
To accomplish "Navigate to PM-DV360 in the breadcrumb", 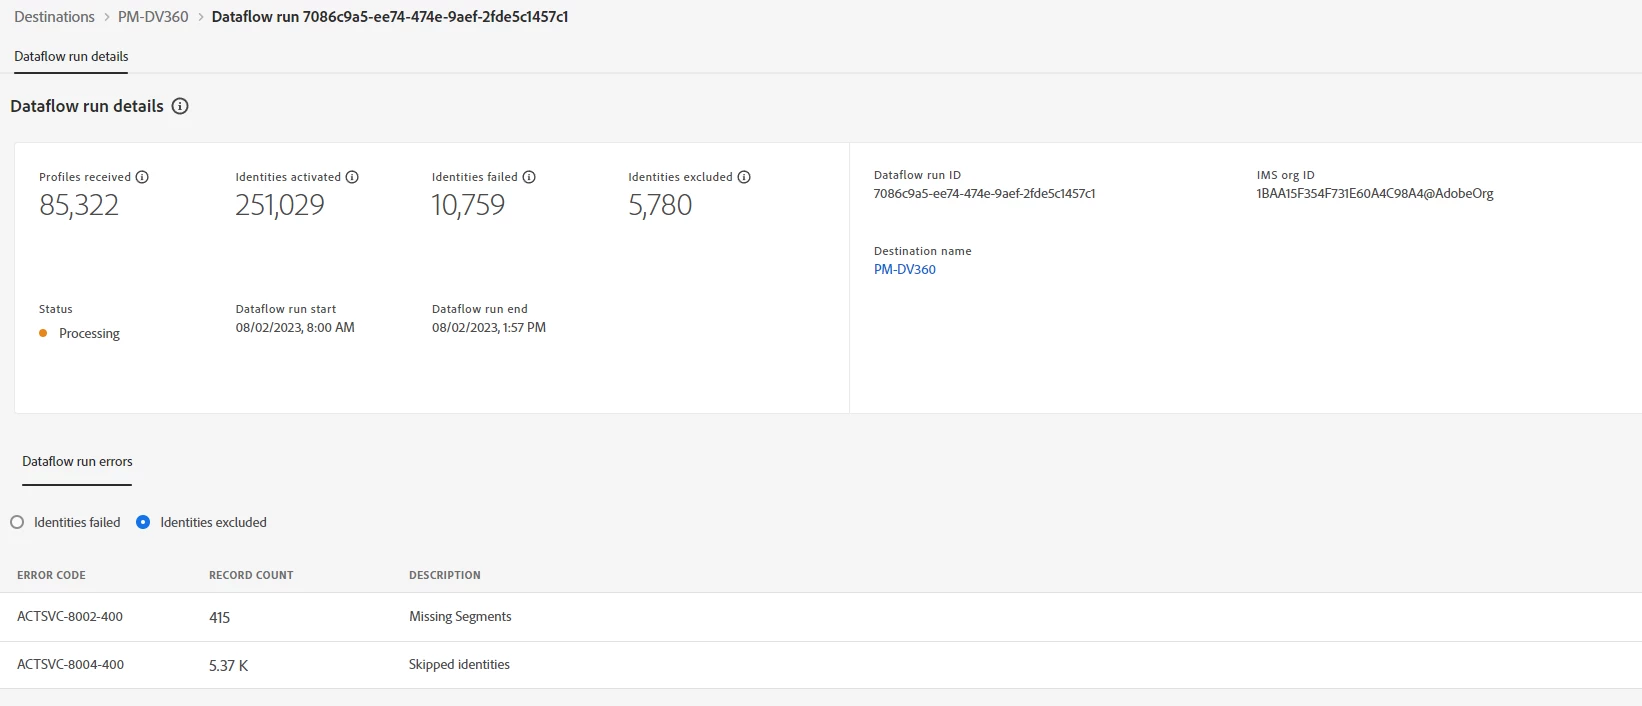I will point(153,17).
